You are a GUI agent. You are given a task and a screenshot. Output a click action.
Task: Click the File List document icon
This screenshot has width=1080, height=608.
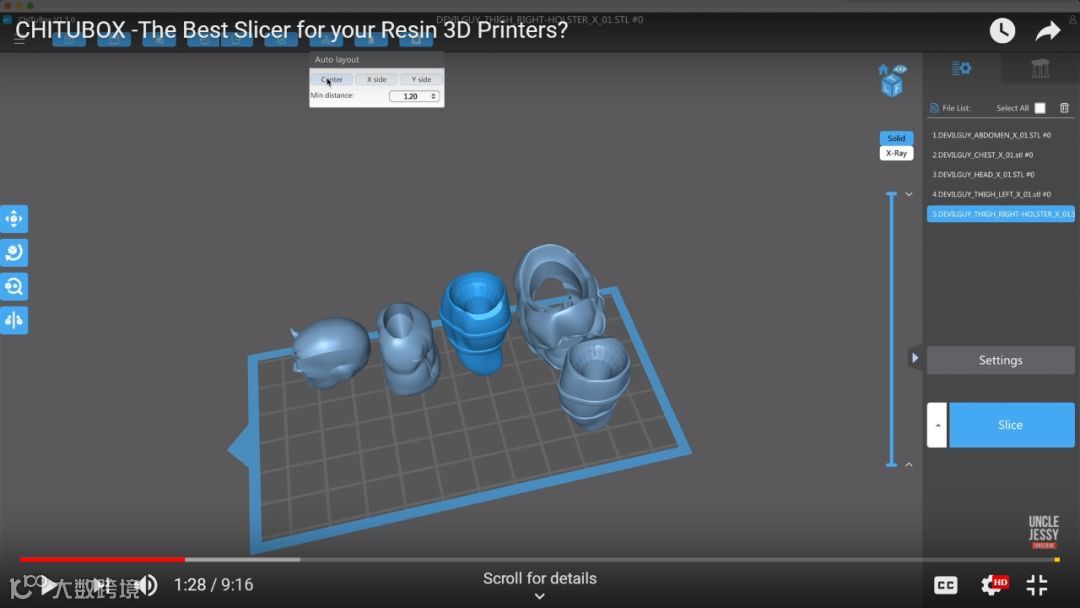934,108
